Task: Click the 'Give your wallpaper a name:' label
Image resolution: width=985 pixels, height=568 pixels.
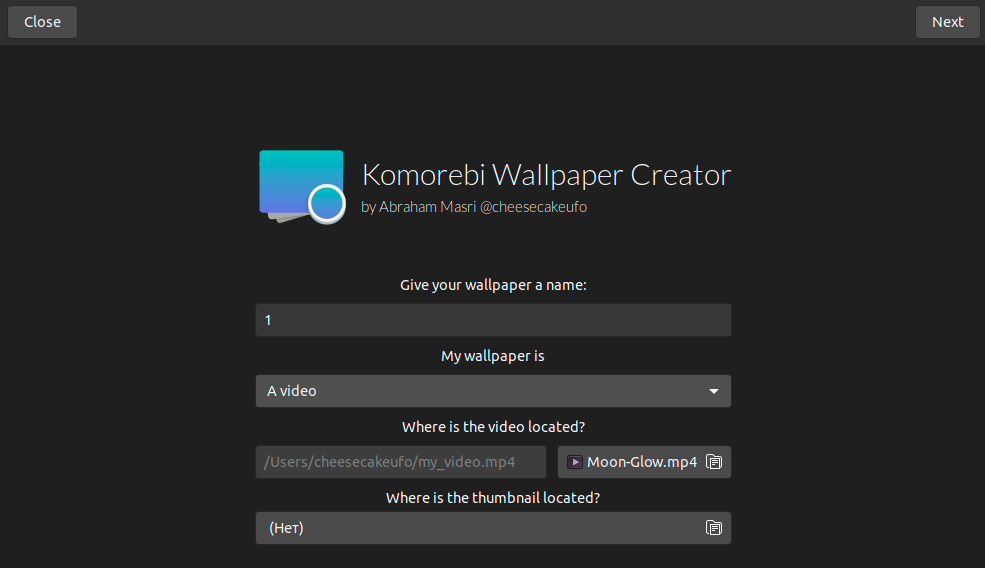Action: (493, 285)
